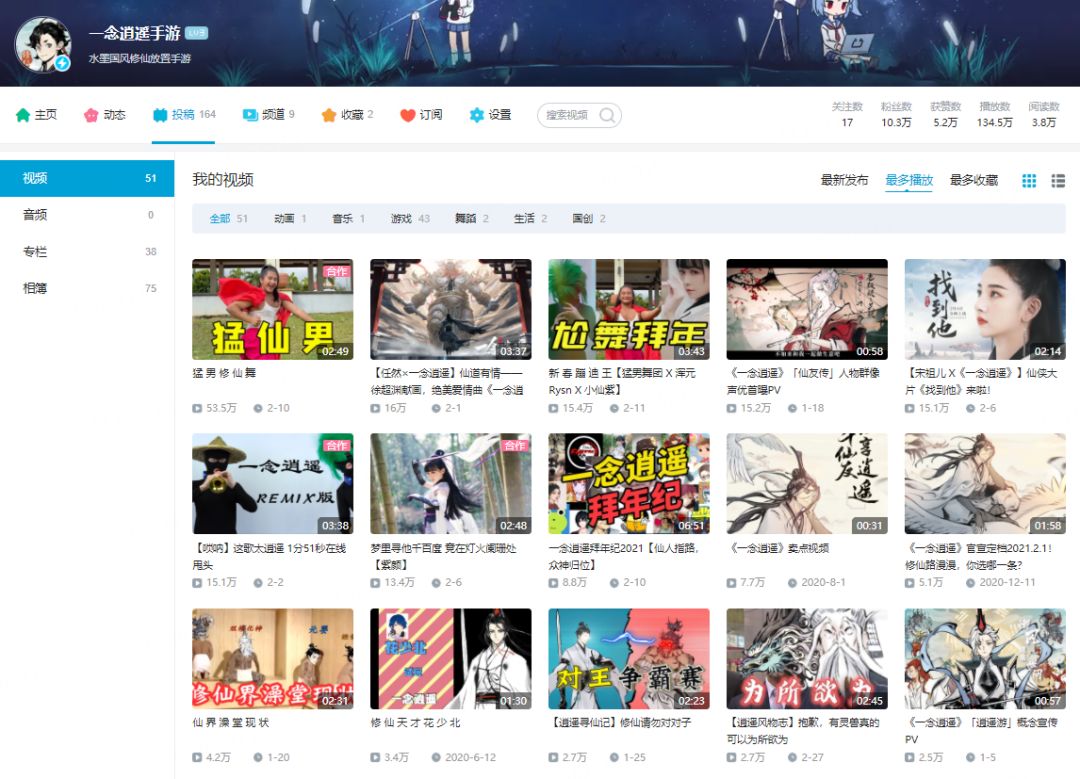The image size is (1080, 779).
Task: Sort videos by 最新发布
Action: (x=844, y=180)
